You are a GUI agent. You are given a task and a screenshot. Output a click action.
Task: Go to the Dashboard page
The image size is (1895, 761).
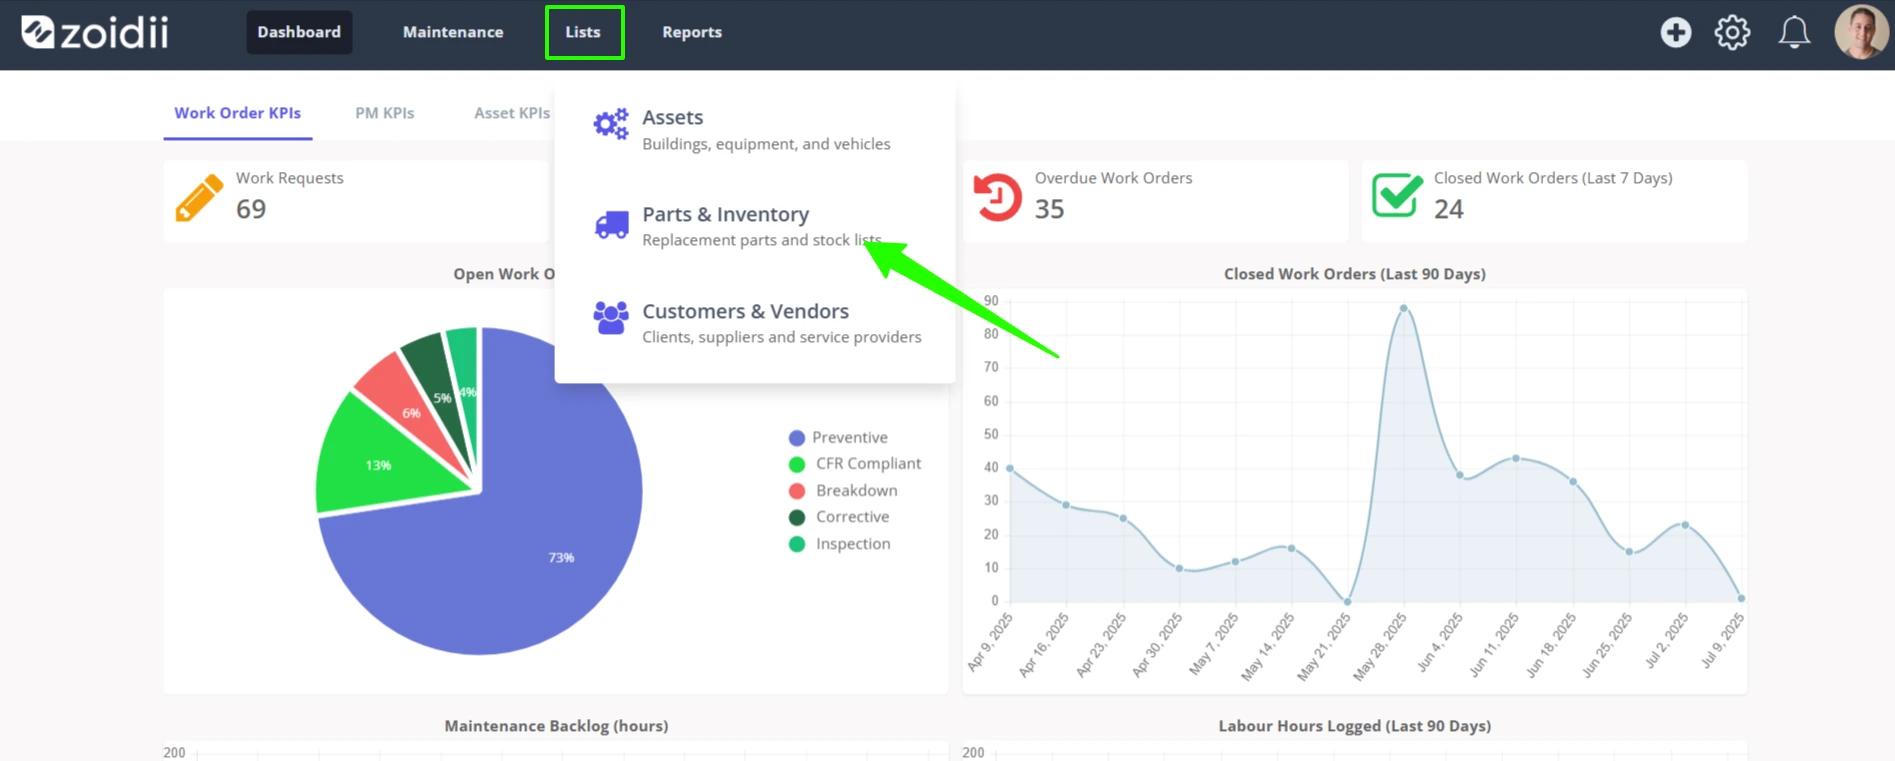tap(299, 32)
